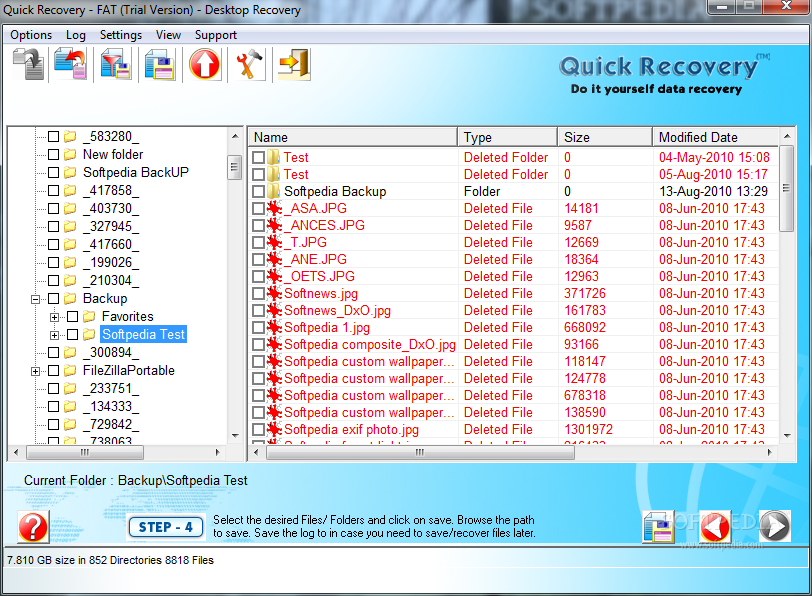The image size is (812, 596).
Task: Click the tree panel horizontal scrollbar thumb
Action: (x=85, y=453)
